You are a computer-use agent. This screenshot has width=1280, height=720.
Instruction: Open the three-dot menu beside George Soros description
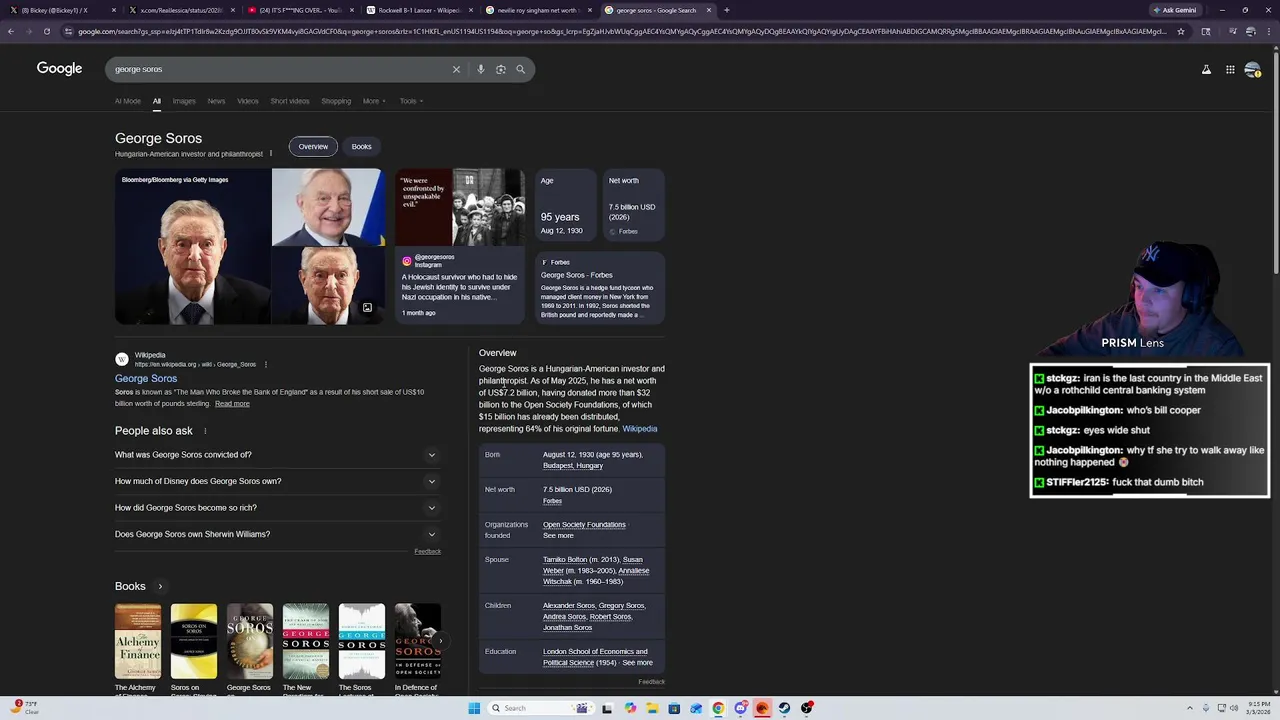[x=271, y=154]
